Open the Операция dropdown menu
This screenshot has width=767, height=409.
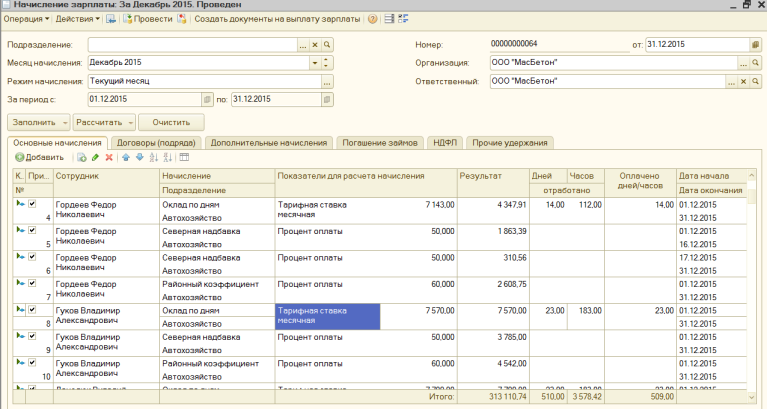26,19
